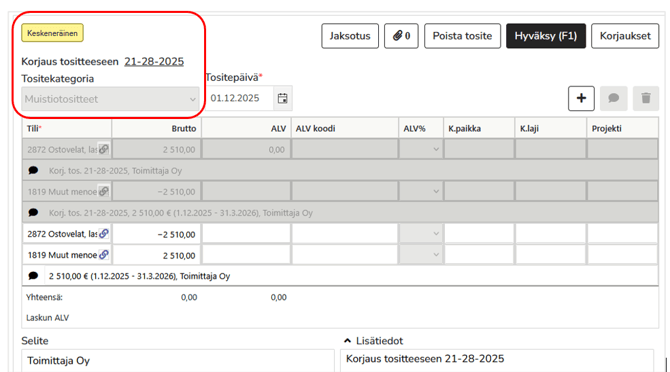Click Projekti field on editable 1819 row

623,255
